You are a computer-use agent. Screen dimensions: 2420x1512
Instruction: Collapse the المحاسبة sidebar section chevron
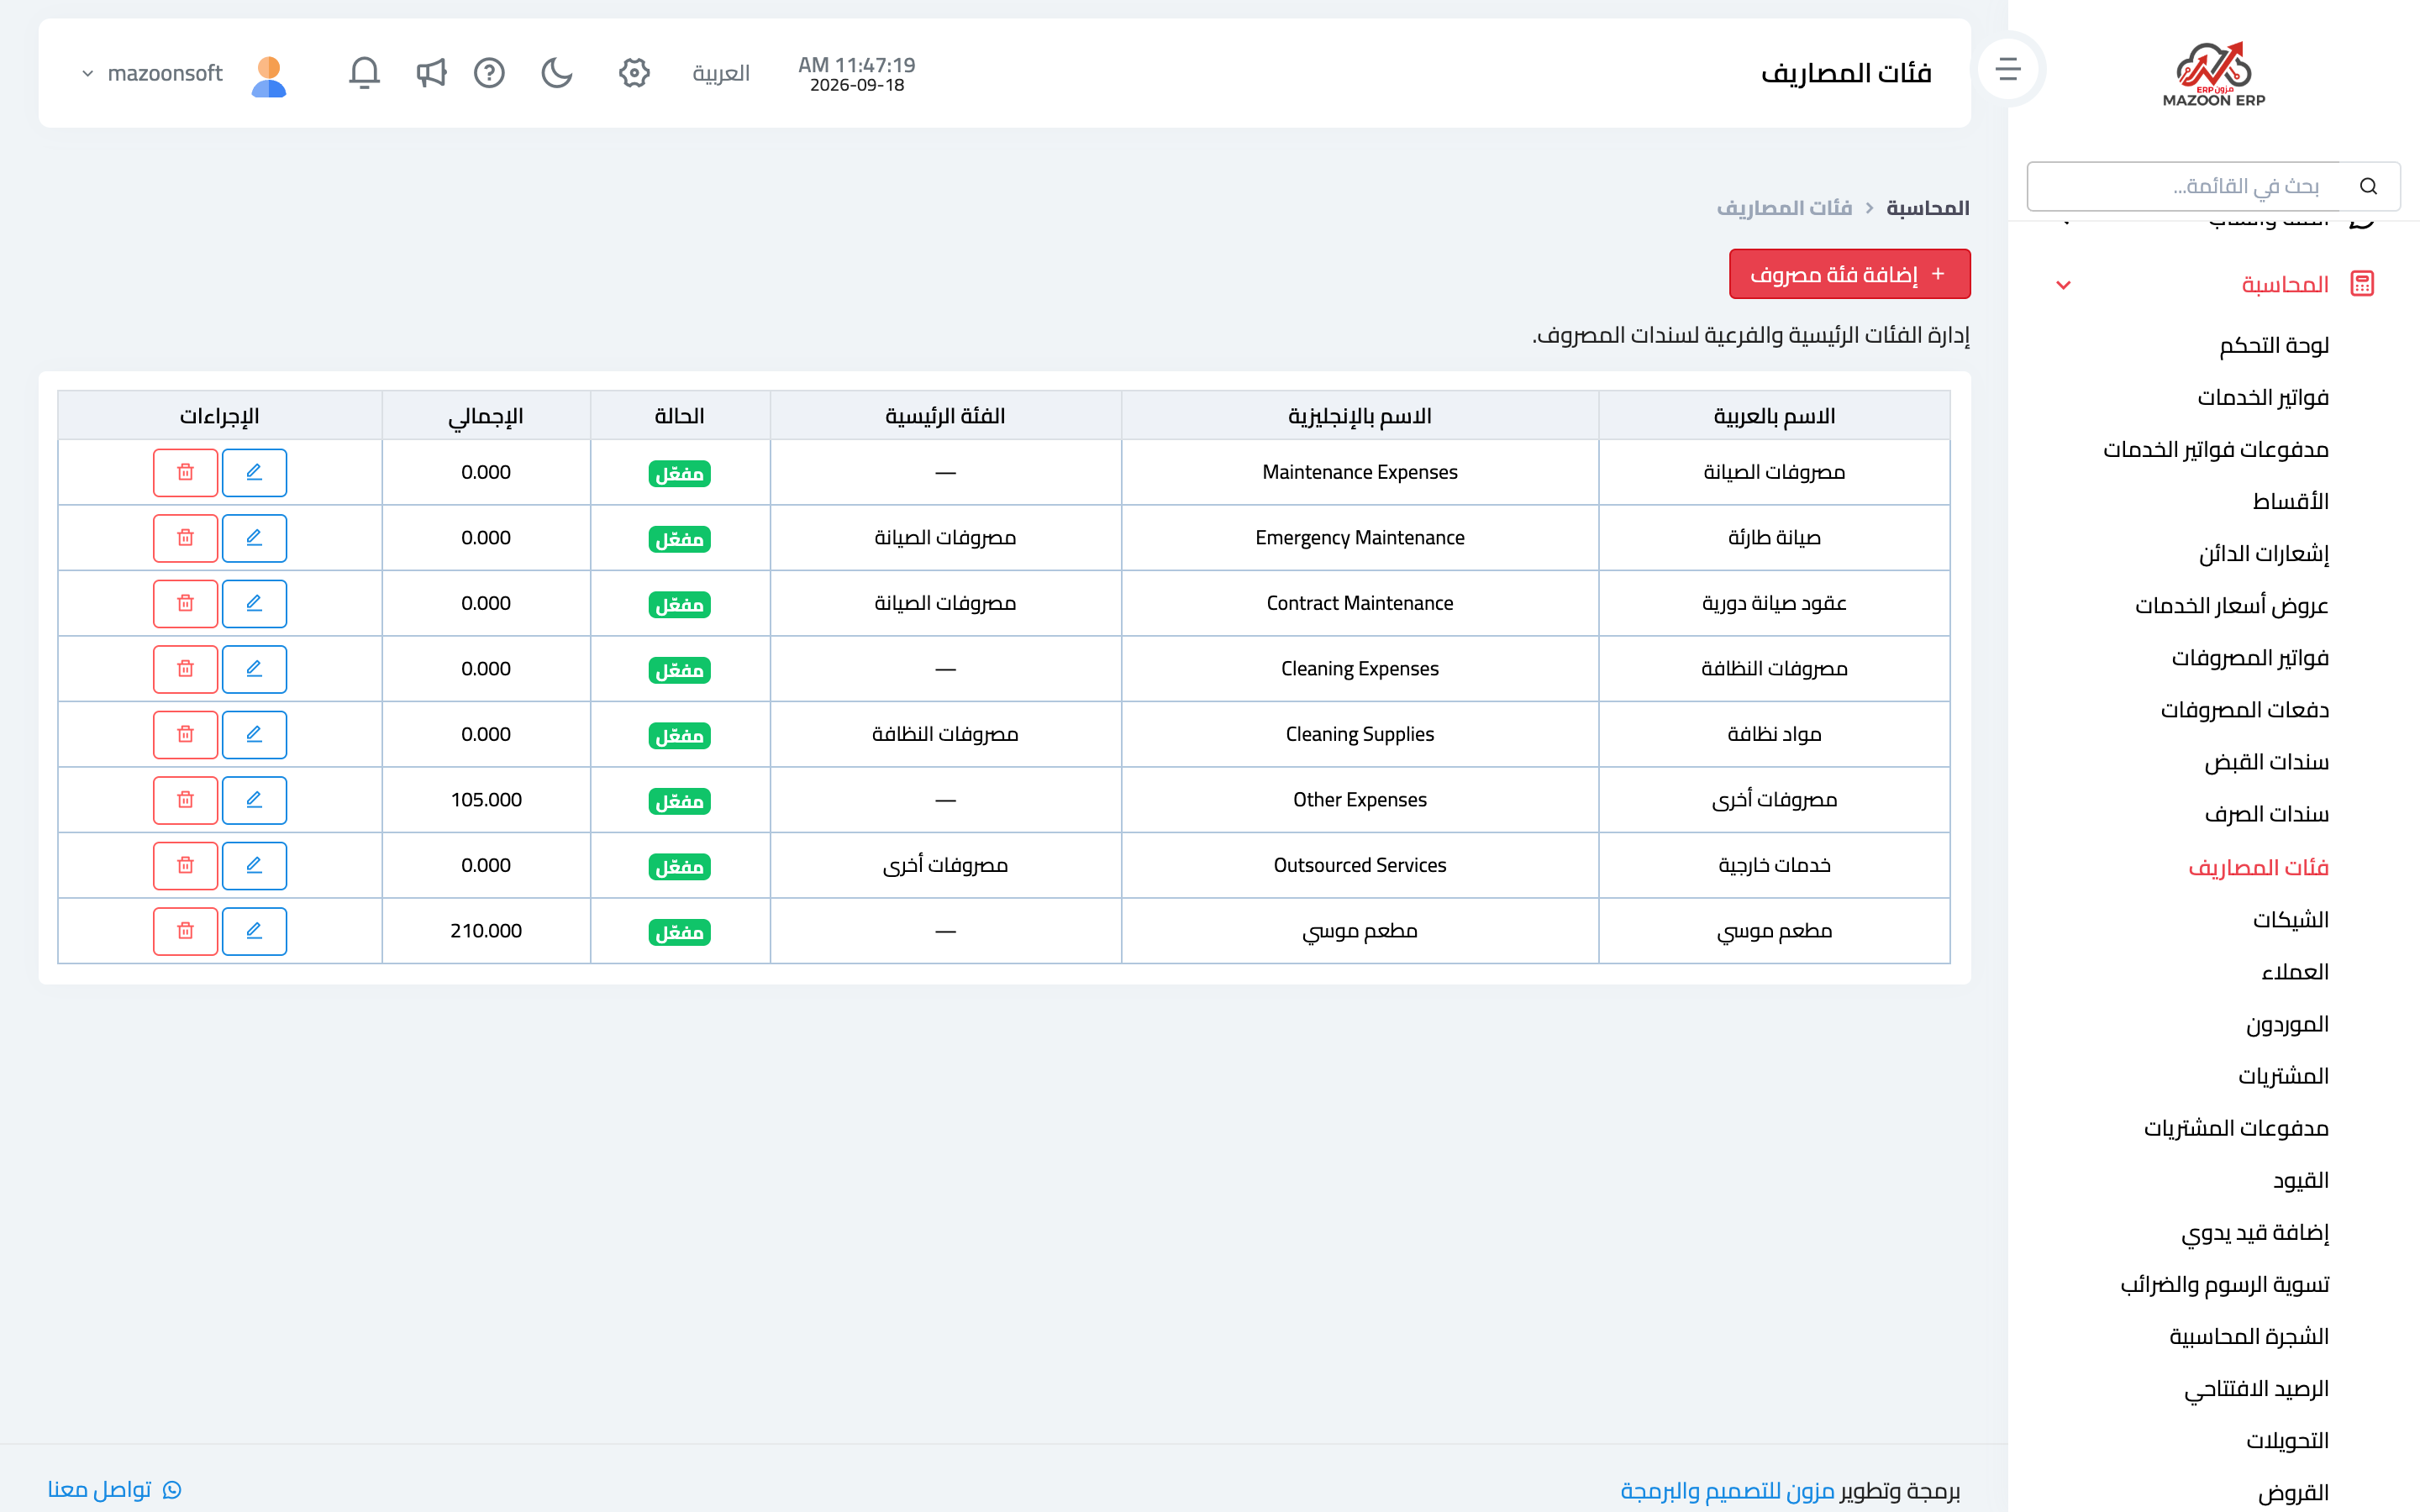(2063, 285)
